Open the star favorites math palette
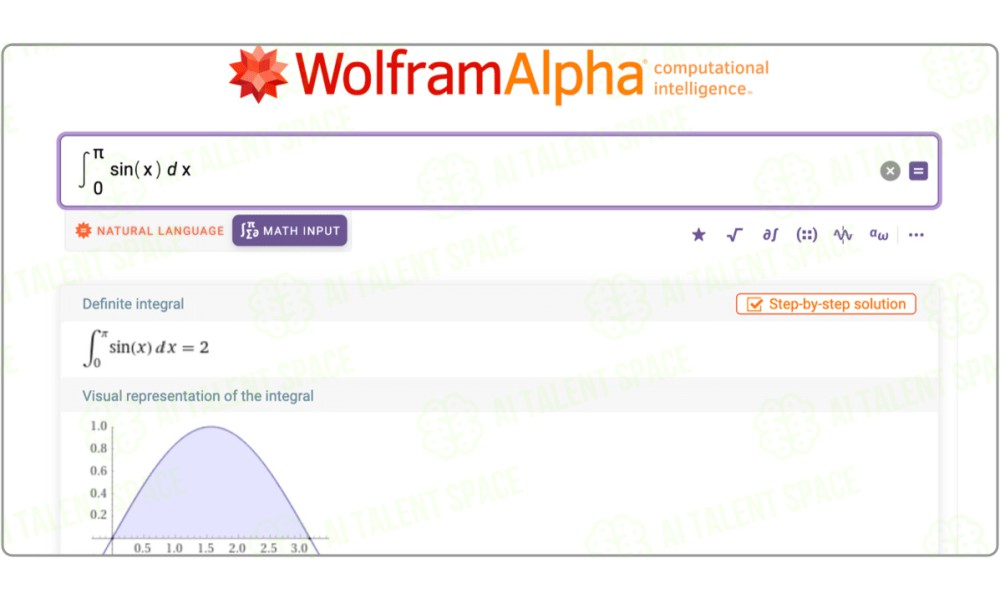Image resolution: width=1000 pixels, height=600 pixels. click(698, 235)
